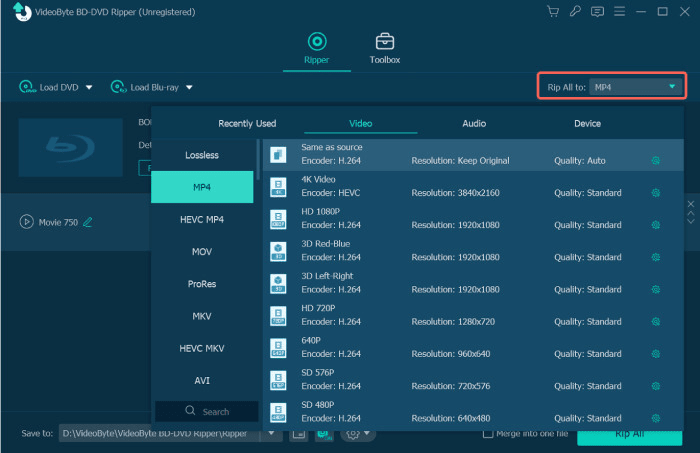Click the Resolution: 3840x2160 text
Screen dimensions: 700x453
pyautogui.click(x=455, y=193)
